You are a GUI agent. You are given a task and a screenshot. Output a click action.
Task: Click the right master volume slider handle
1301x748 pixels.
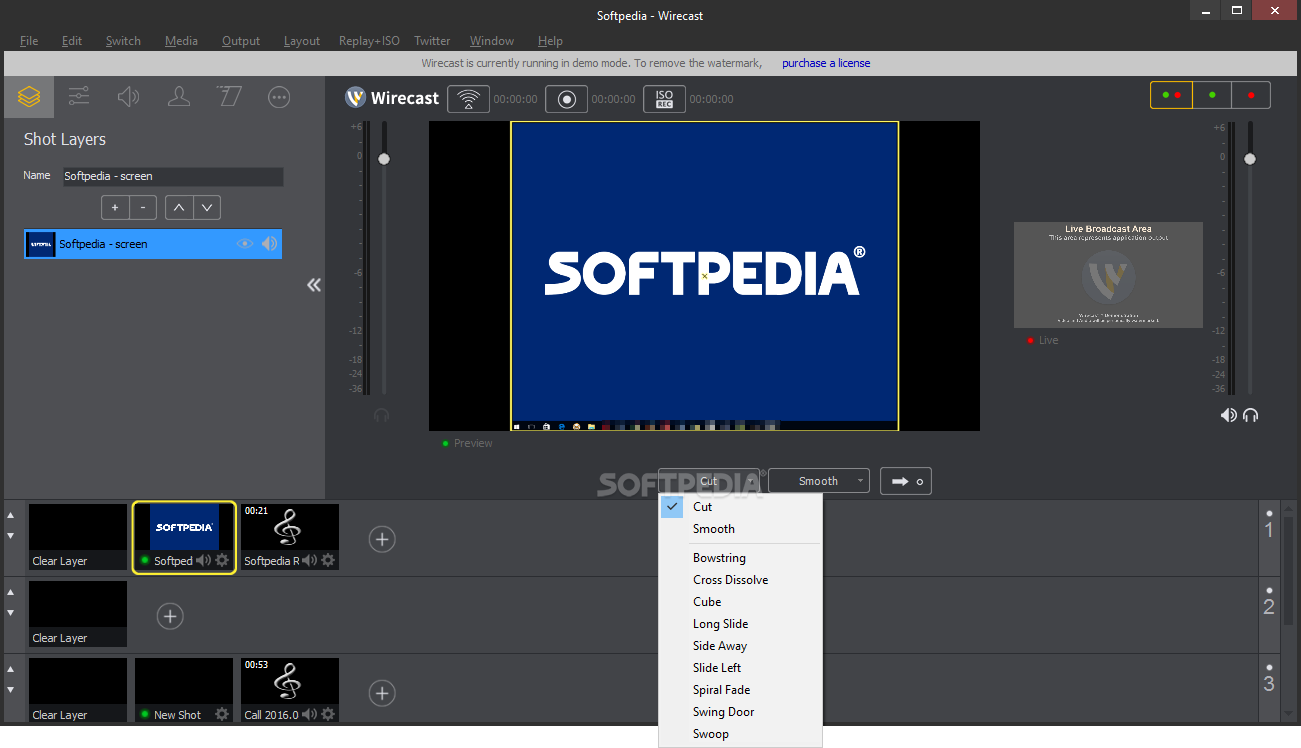coord(1249,159)
